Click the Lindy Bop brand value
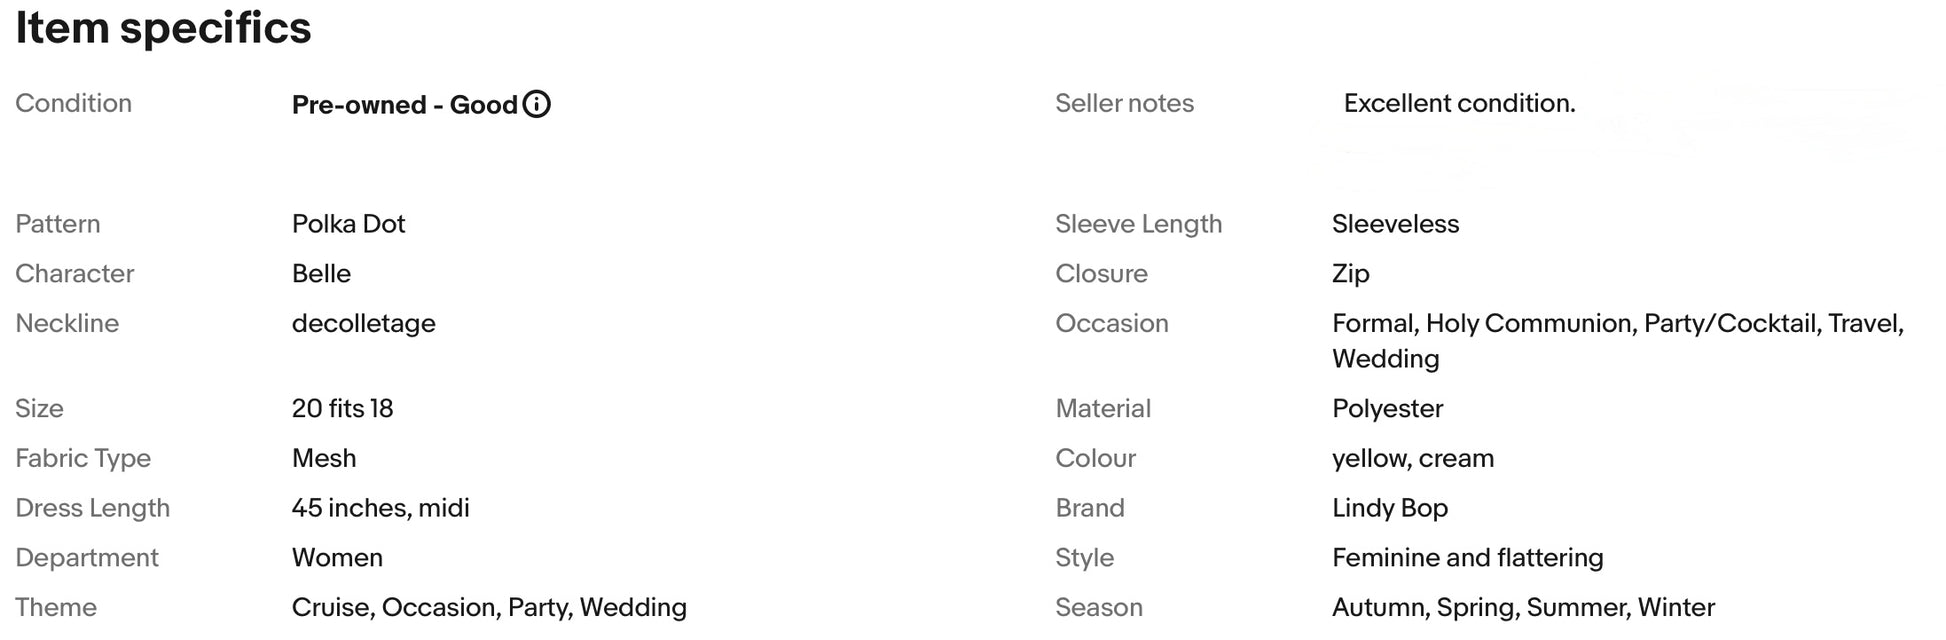 [1389, 508]
